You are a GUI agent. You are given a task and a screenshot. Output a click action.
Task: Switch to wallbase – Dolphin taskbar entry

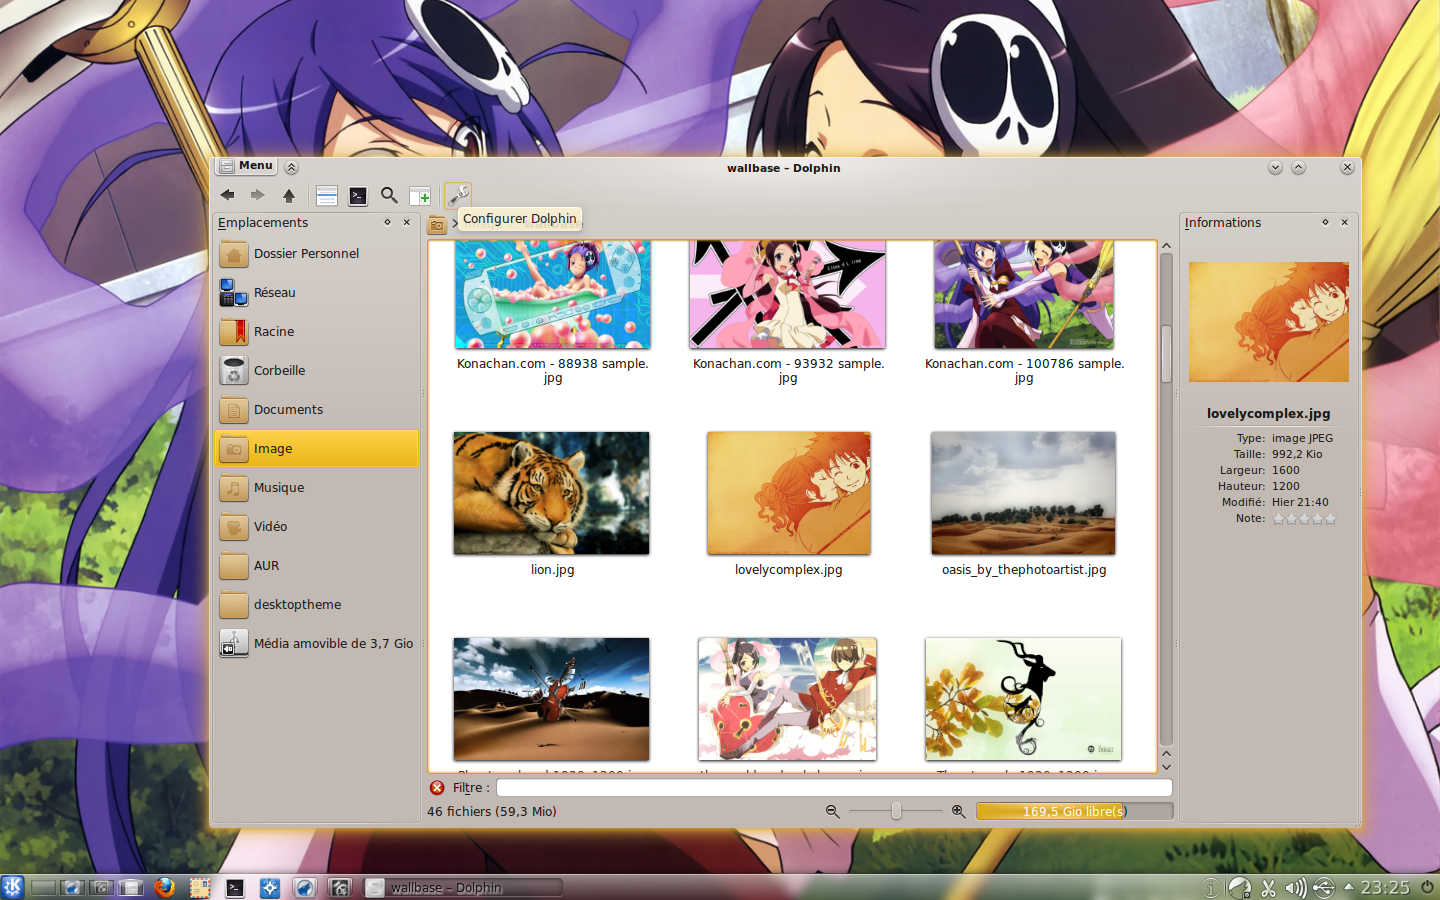(x=464, y=887)
